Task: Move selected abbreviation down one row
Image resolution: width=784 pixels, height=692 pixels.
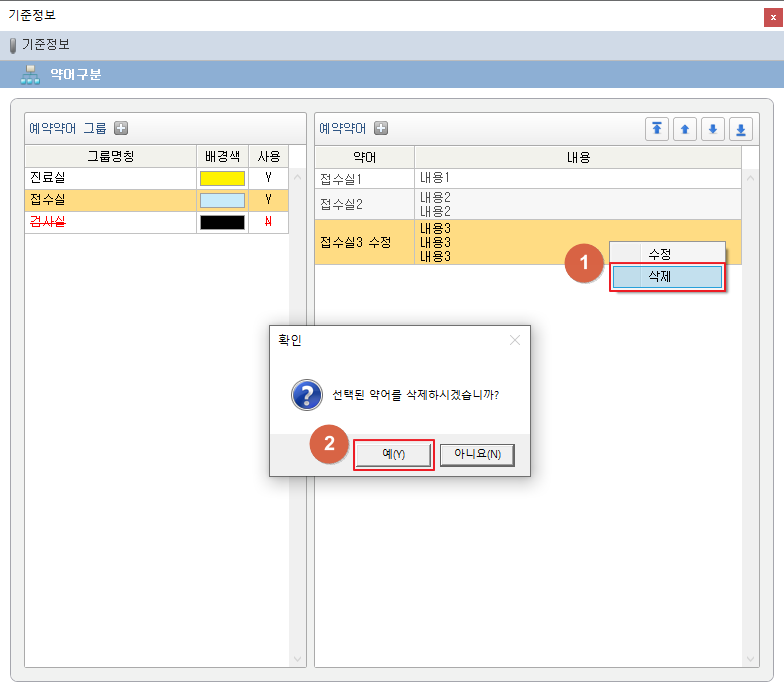Action: [x=713, y=129]
